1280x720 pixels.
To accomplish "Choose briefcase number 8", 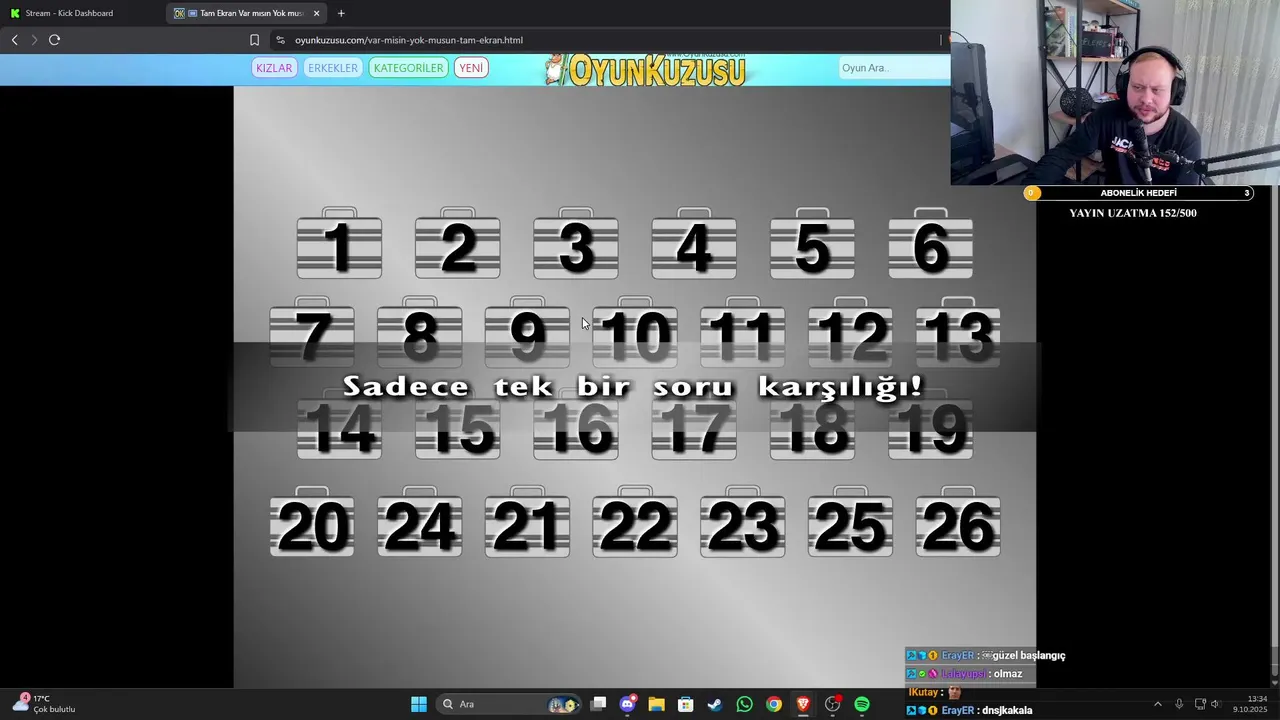I will 420,332.
